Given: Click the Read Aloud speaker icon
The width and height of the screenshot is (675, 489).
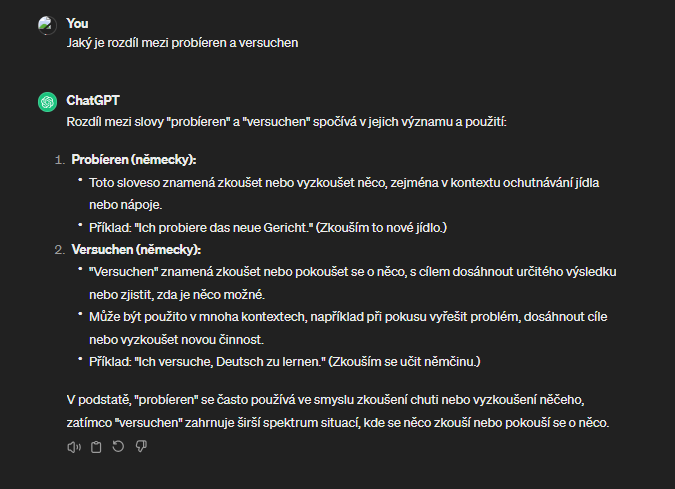Looking at the screenshot, I should coord(73,447).
